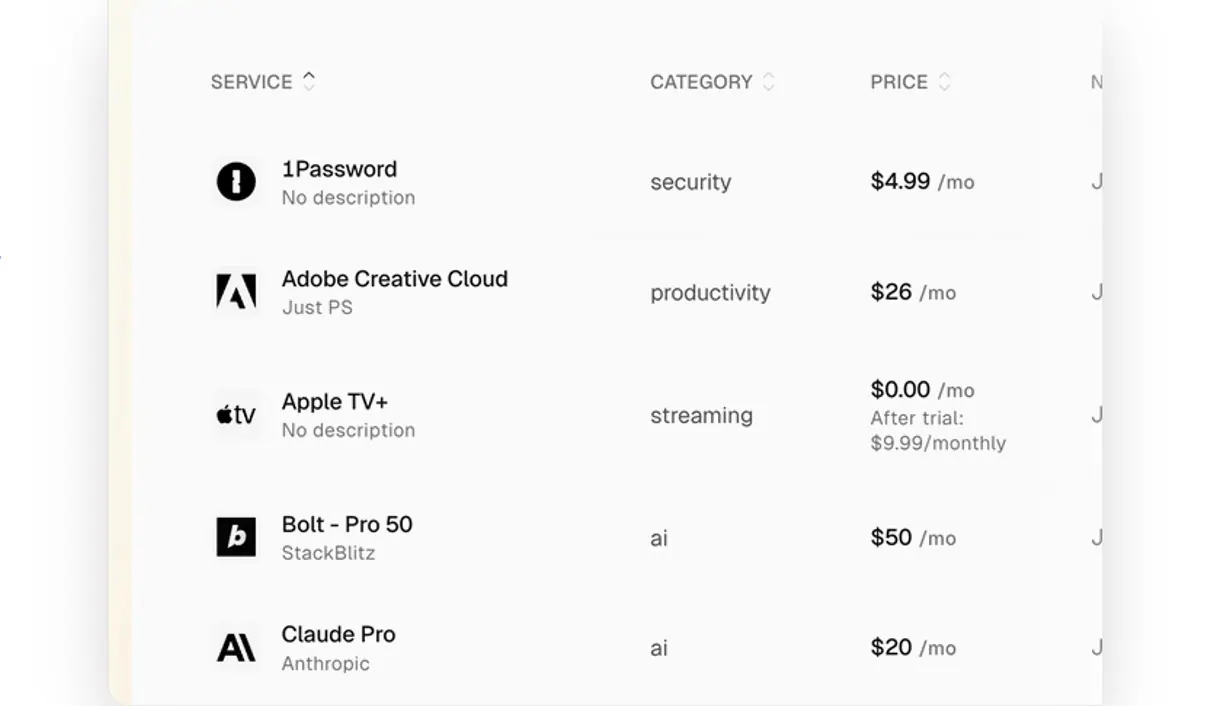
Task: Click the 1Password keyhole logo icon
Action: pyautogui.click(x=236, y=182)
